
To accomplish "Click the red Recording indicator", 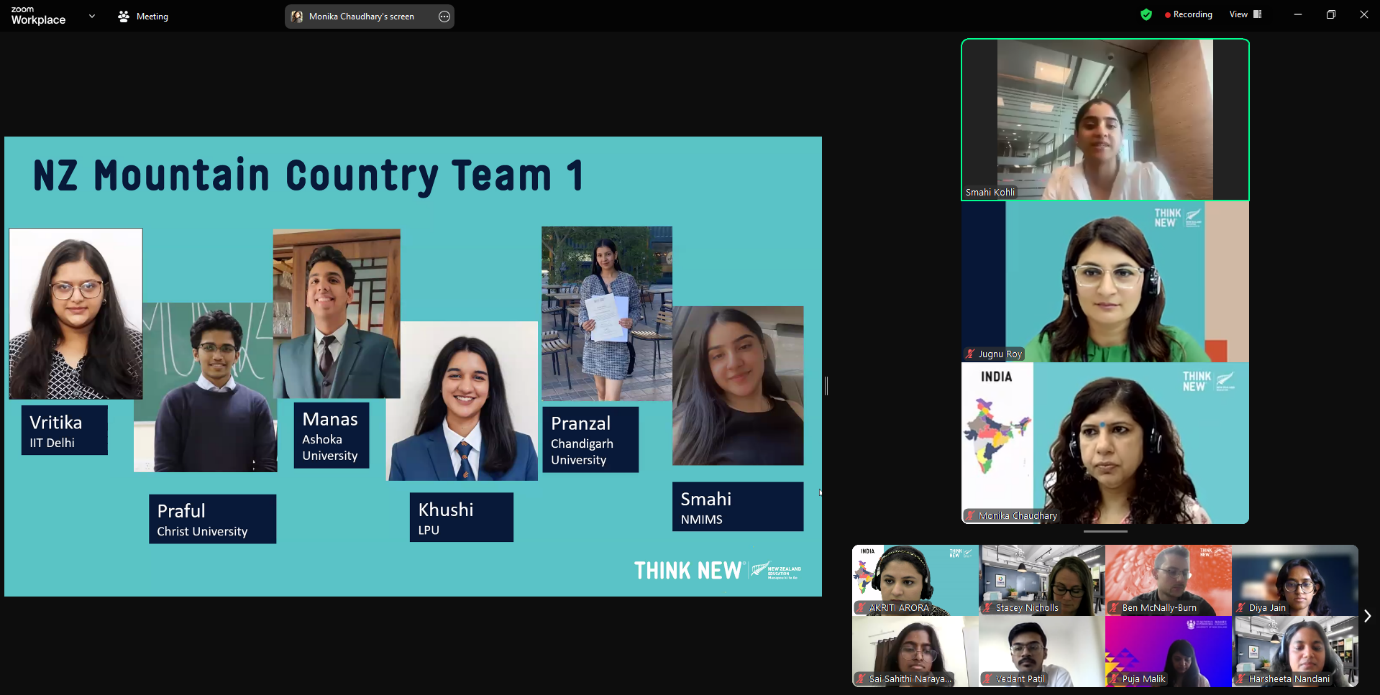I will click(1188, 15).
